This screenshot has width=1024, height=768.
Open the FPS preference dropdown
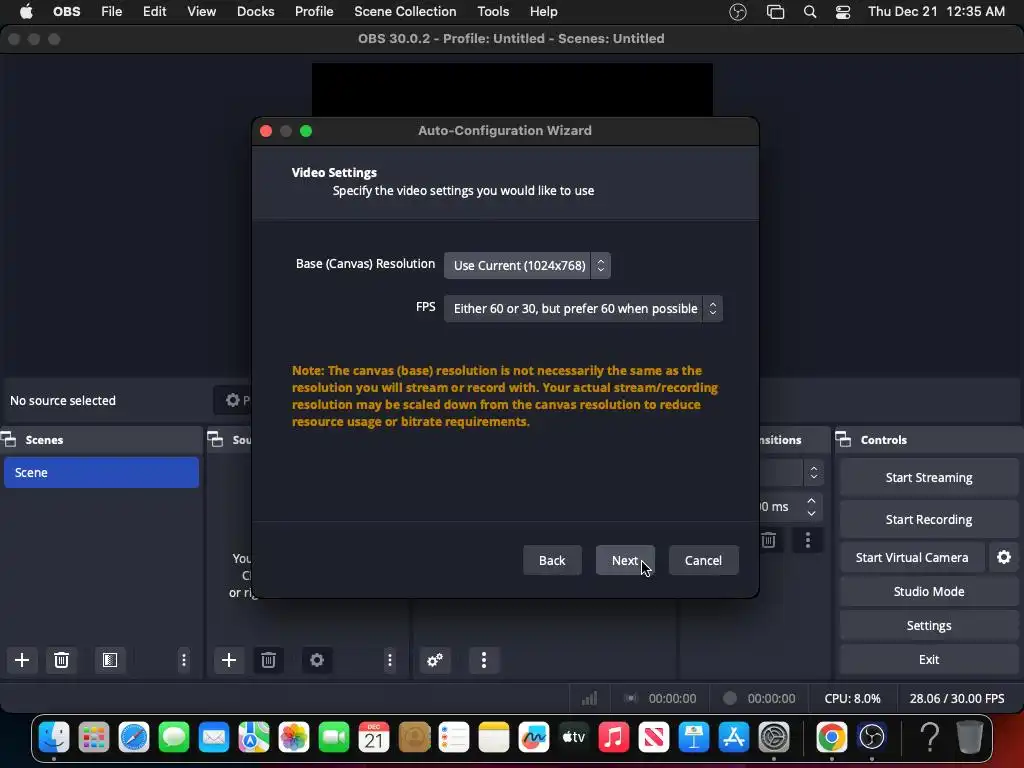[x=583, y=308]
